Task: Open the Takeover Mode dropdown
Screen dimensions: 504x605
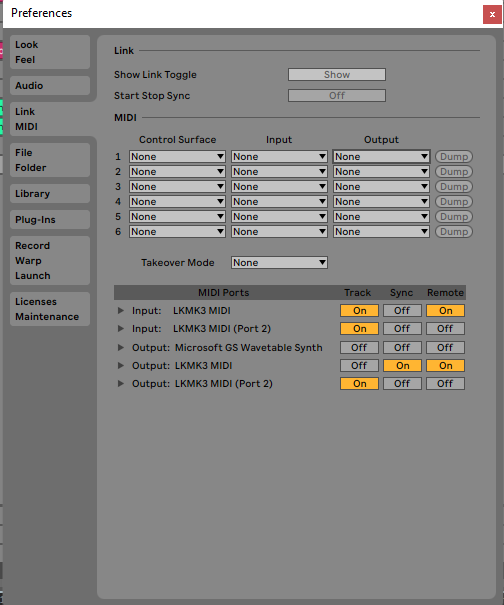Action: coord(279,263)
